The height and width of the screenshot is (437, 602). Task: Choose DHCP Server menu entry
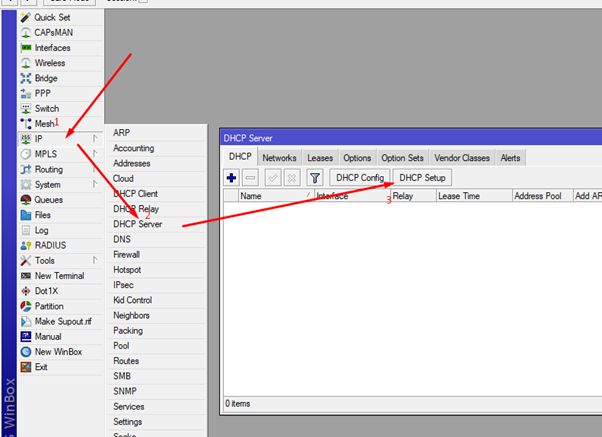[x=156, y=224]
